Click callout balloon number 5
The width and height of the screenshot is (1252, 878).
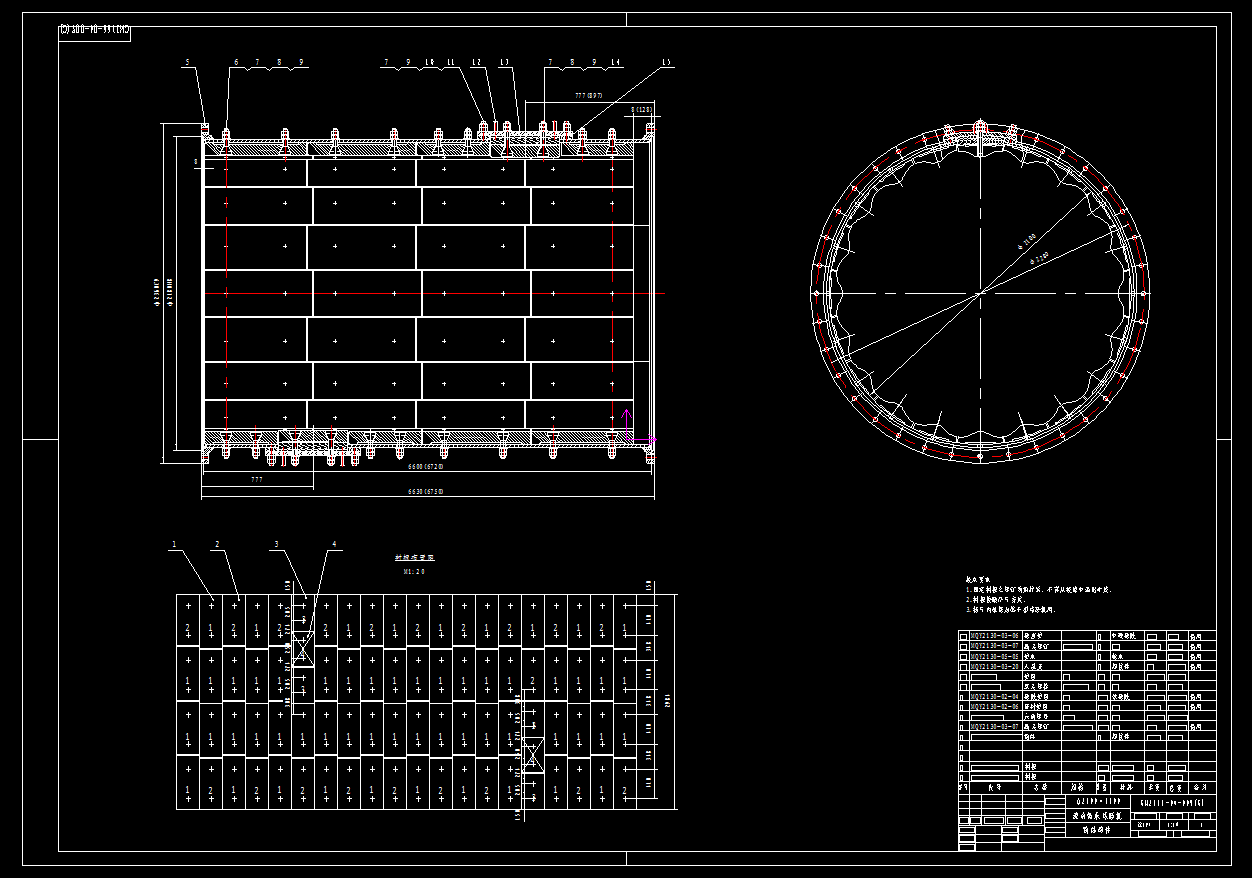[186, 62]
